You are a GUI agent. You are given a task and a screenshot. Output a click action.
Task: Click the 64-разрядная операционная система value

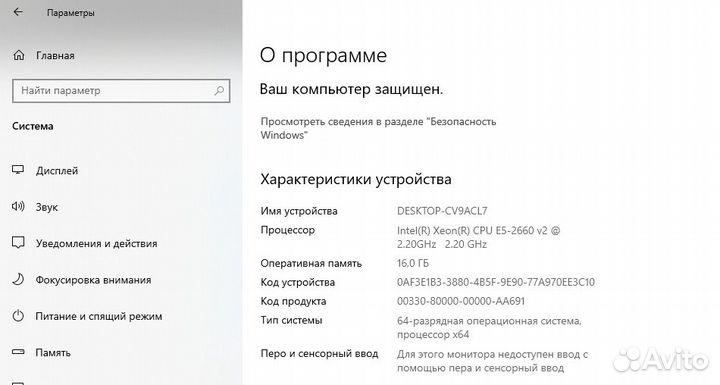click(489, 328)
